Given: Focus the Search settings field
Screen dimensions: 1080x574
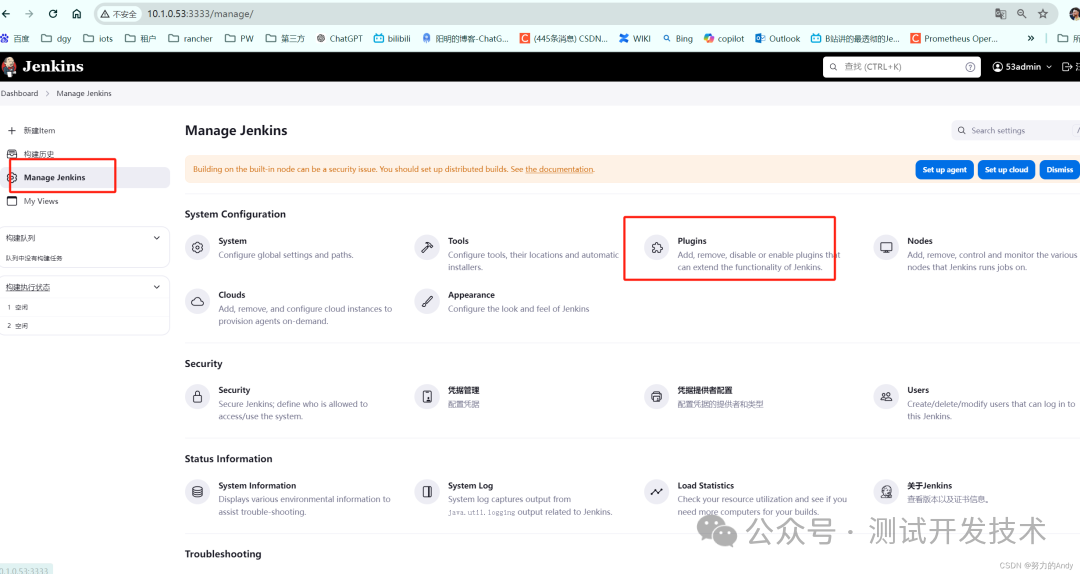Looking at the screenshot, I should click(x=1015, y=130).
